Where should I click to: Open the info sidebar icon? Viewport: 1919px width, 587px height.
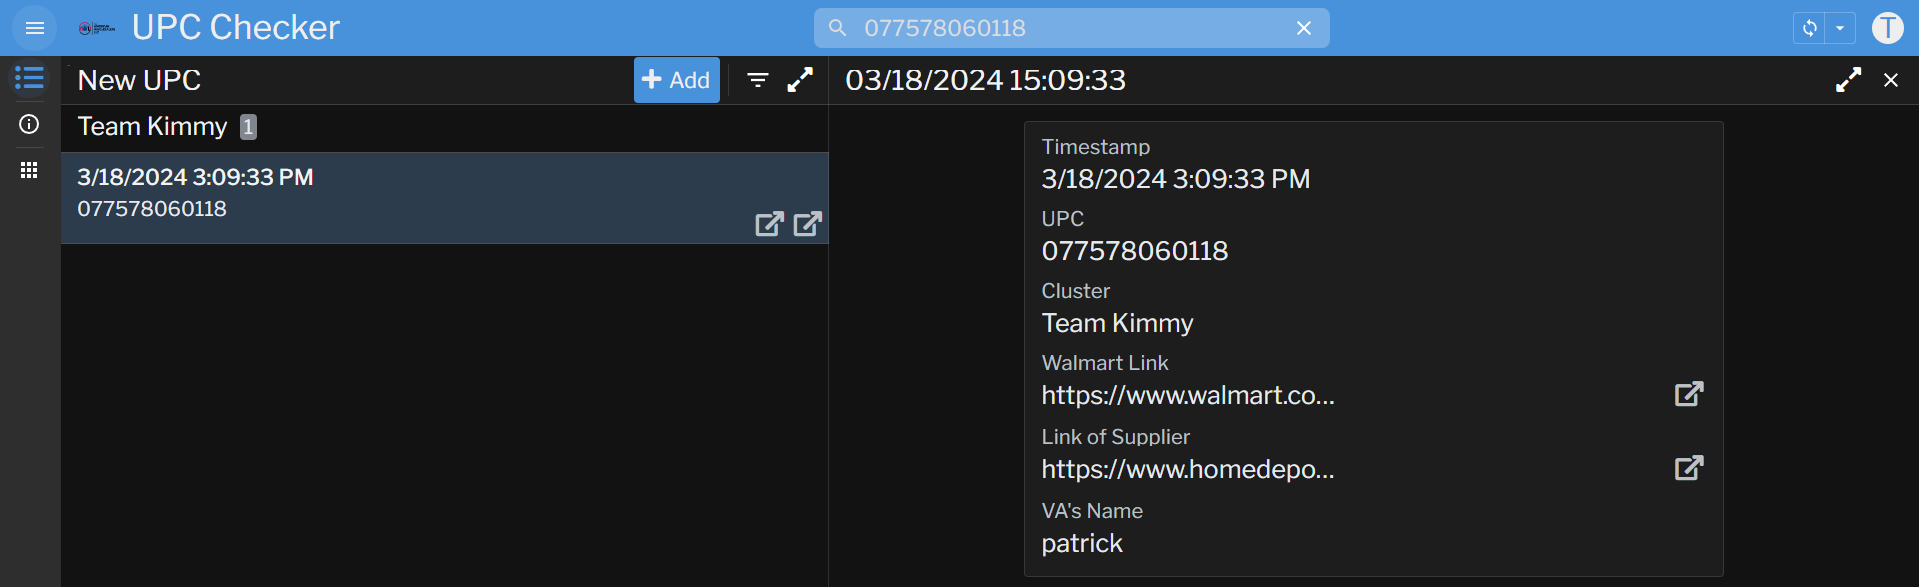pyautogui.click(x=29, y=124)
